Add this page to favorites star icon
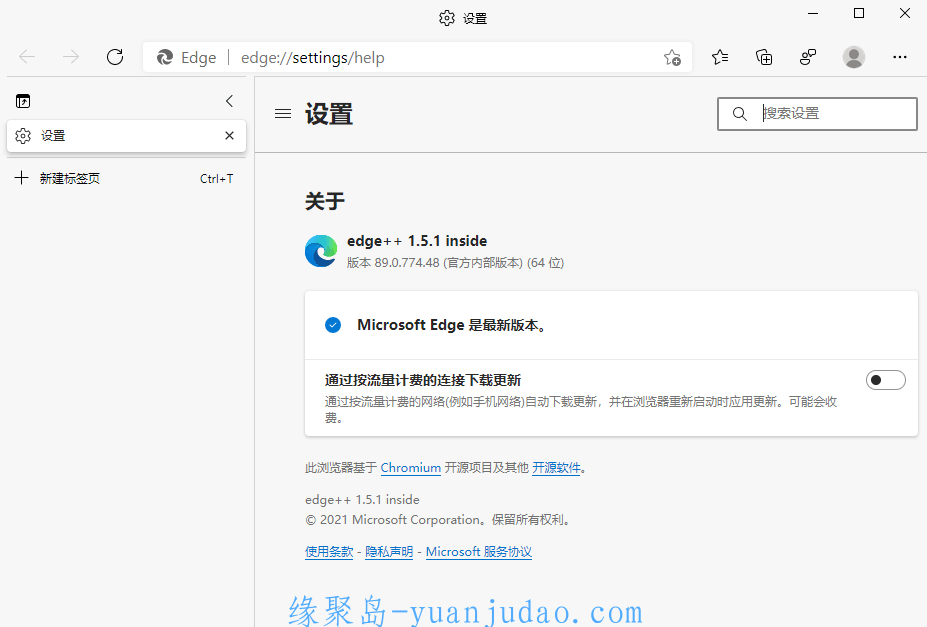Viewport: 927px width, 627px height. [x=672, y=57]
